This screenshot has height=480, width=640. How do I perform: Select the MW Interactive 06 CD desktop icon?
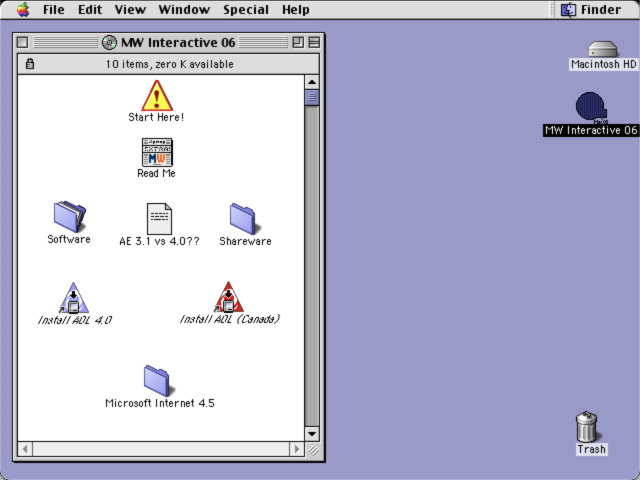591,107
